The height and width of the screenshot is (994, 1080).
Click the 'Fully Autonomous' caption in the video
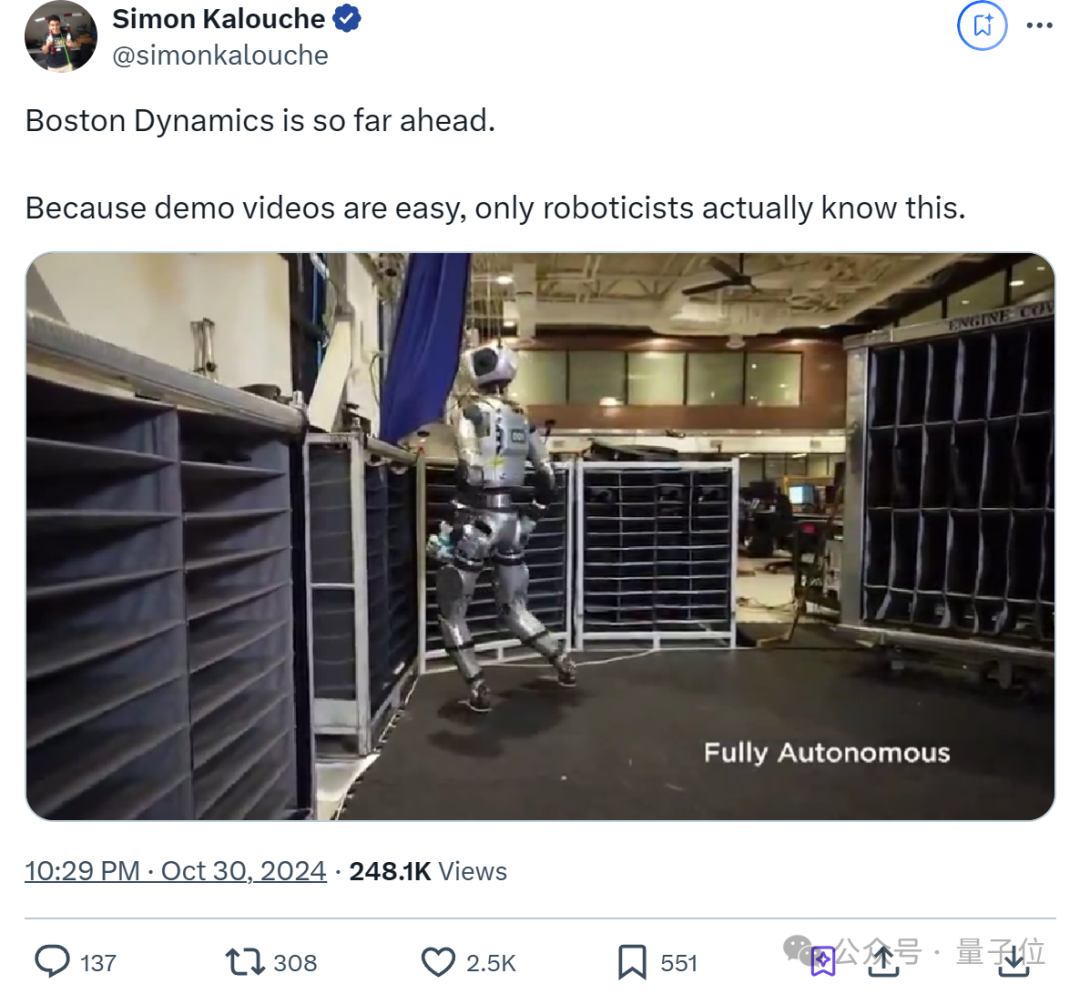pyautogui.click(x=827, y=753)
